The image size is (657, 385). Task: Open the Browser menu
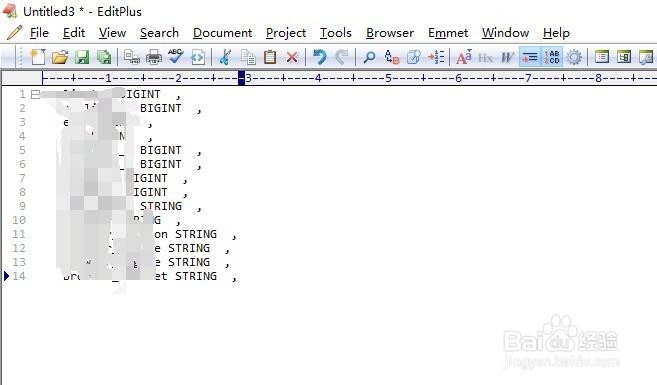point(390,33)
